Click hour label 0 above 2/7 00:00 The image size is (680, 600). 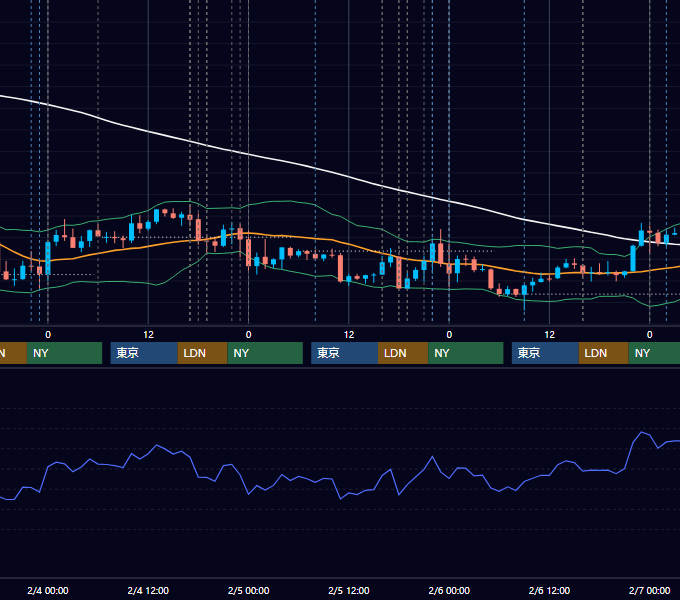pos(650,335)
